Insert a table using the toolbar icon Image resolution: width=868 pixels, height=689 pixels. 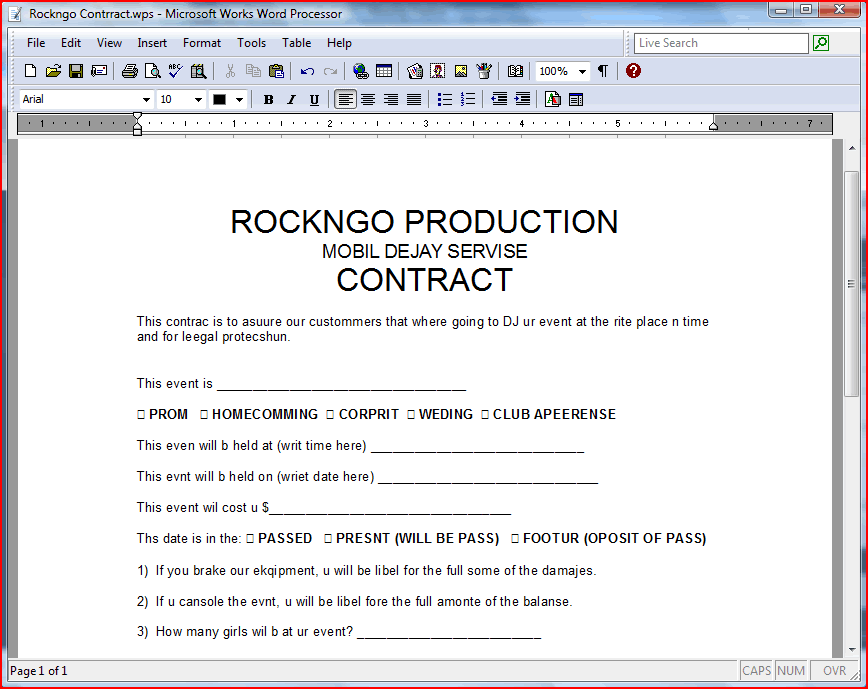pyautogui.click(x=384, y=71)
